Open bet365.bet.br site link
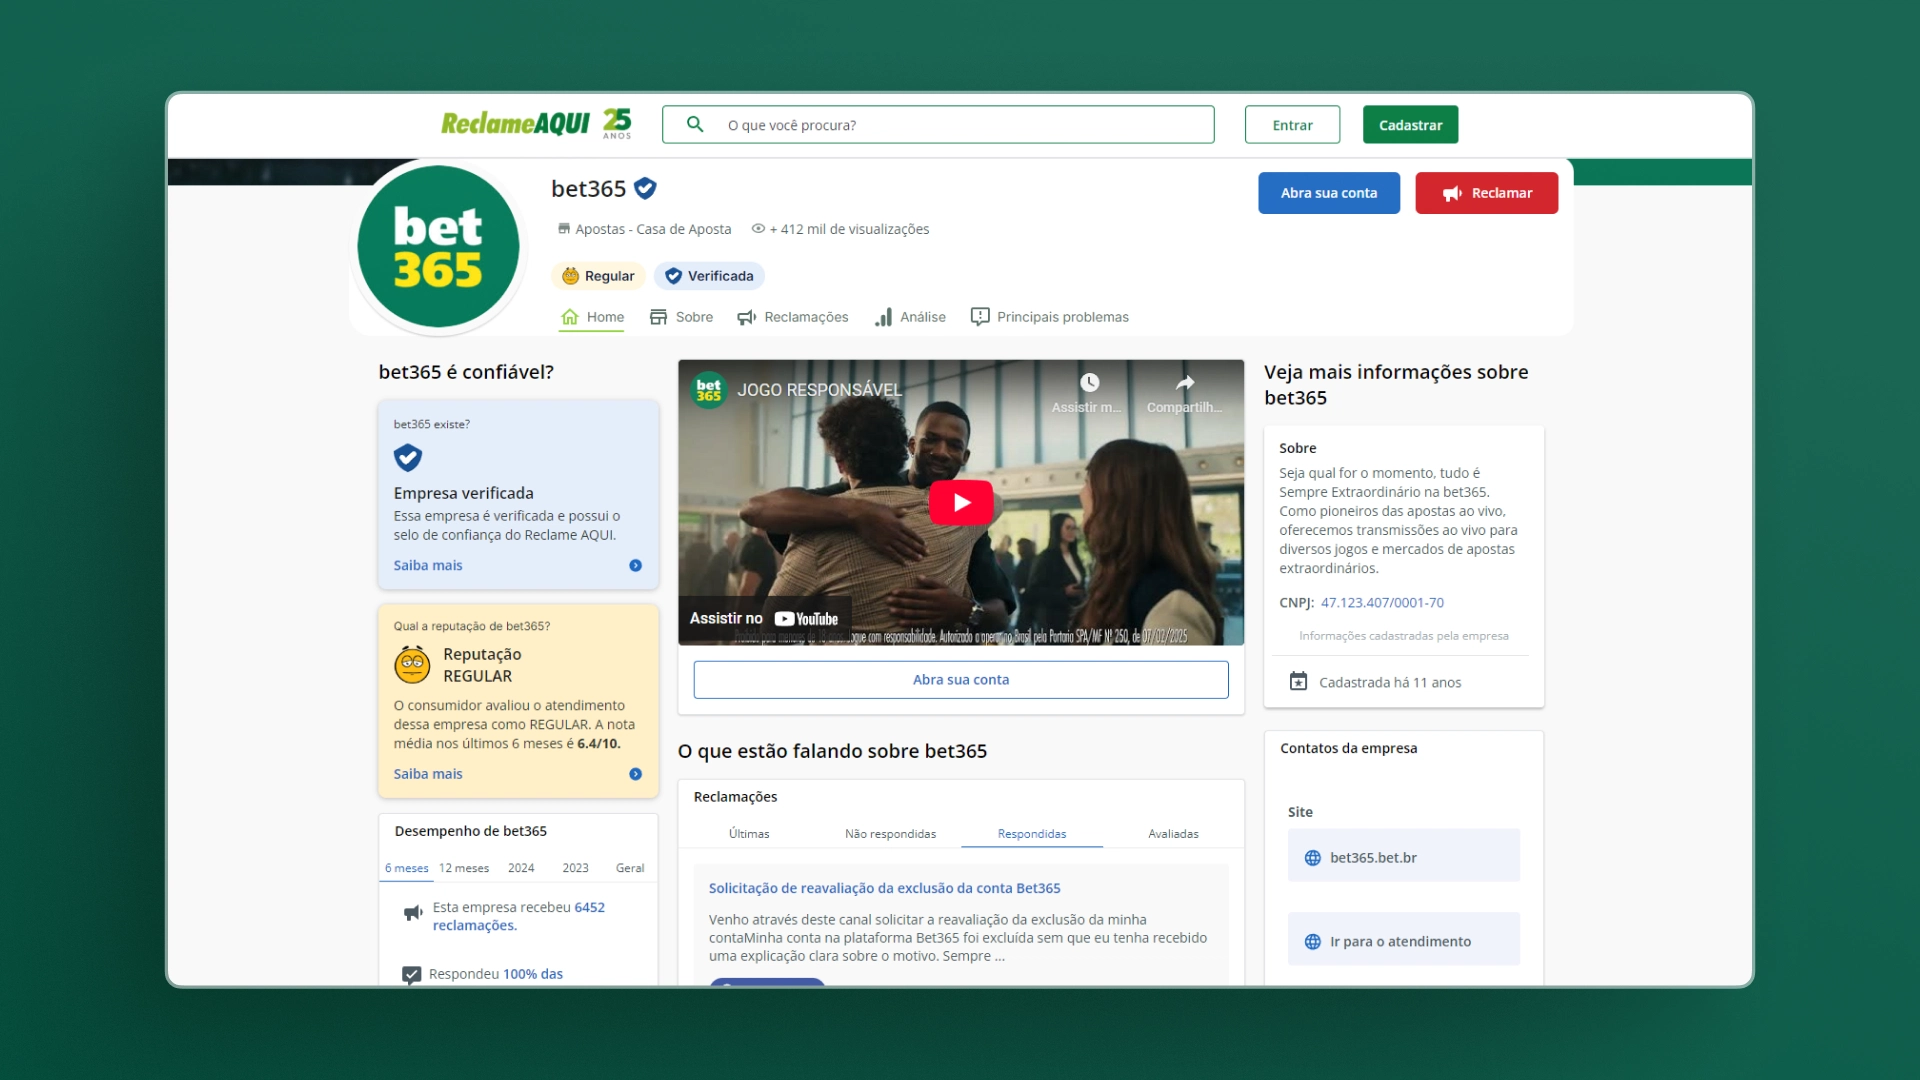Viewport: 1920px width, 1080px height. (x=1403, y=857)
